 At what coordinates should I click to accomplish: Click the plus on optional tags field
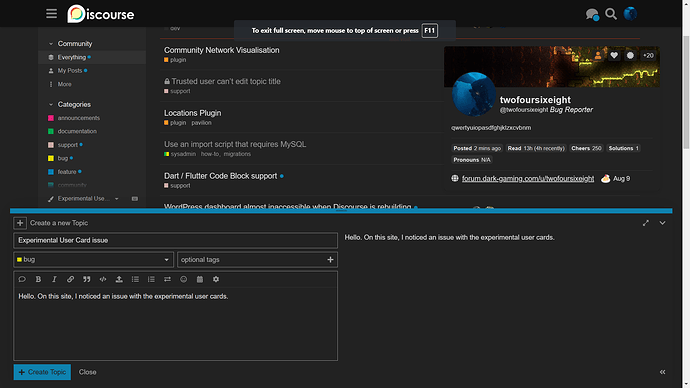click(x=330, y=260)
